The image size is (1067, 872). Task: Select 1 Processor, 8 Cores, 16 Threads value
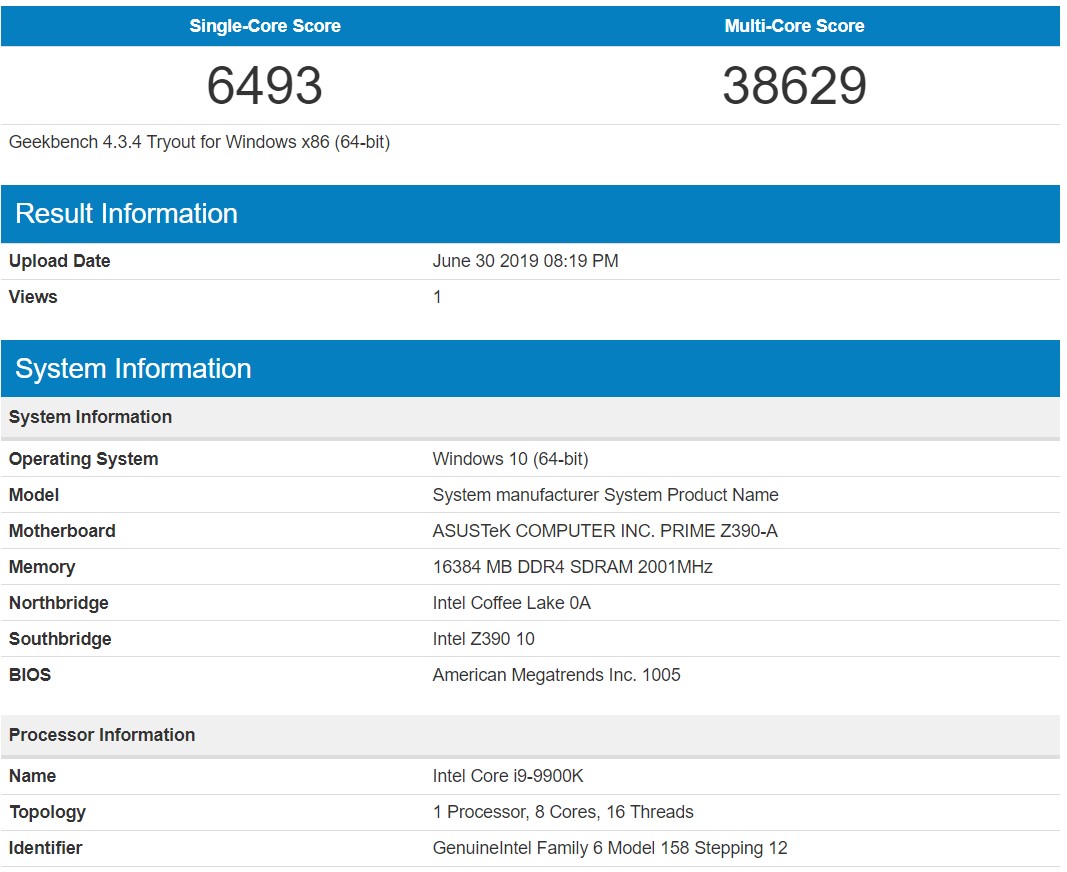pyautogui.click(x=563, y=812)
